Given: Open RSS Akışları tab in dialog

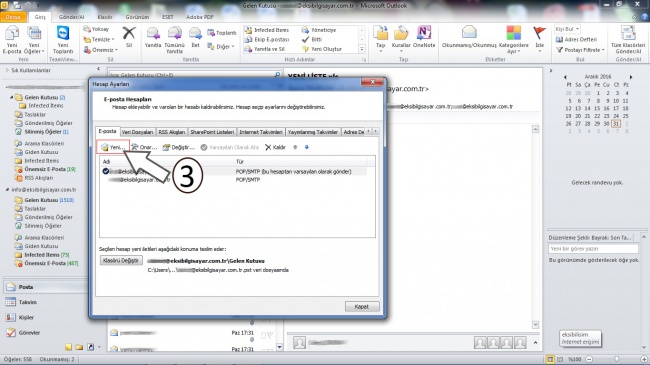Looking at the screenshot, I should 172,132.
